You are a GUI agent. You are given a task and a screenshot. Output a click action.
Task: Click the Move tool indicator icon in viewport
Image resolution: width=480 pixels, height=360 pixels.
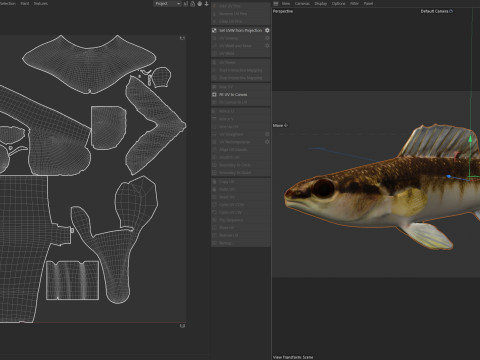(x=286, y=125)
